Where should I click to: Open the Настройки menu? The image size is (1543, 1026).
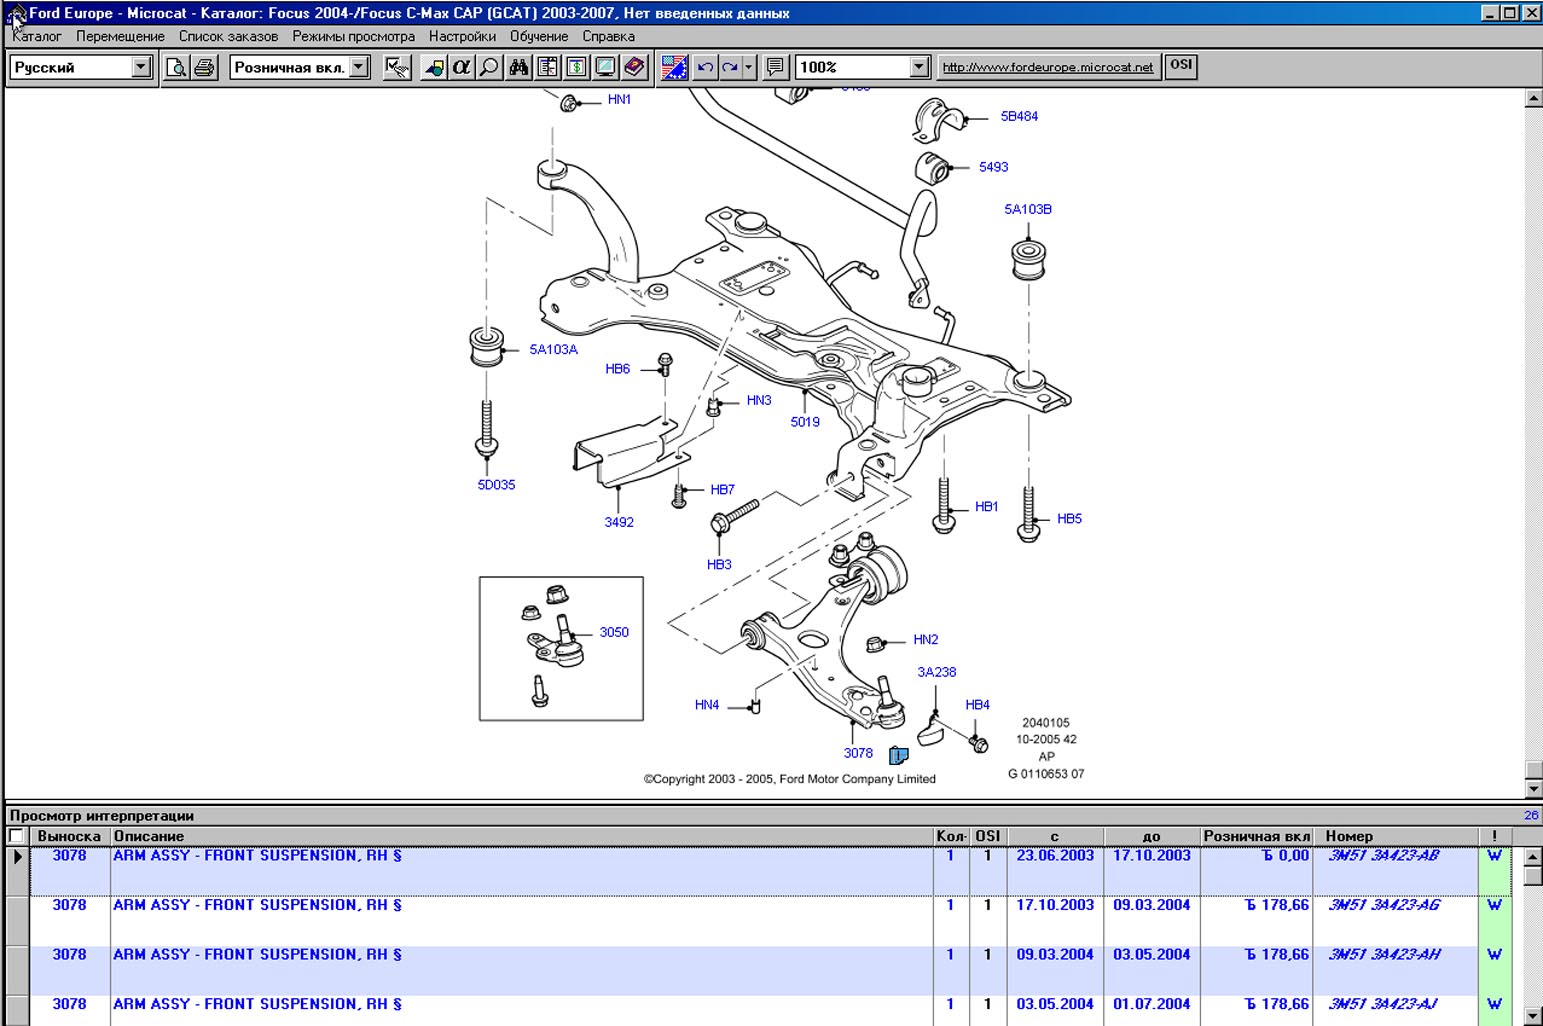(x=462, y=36)
